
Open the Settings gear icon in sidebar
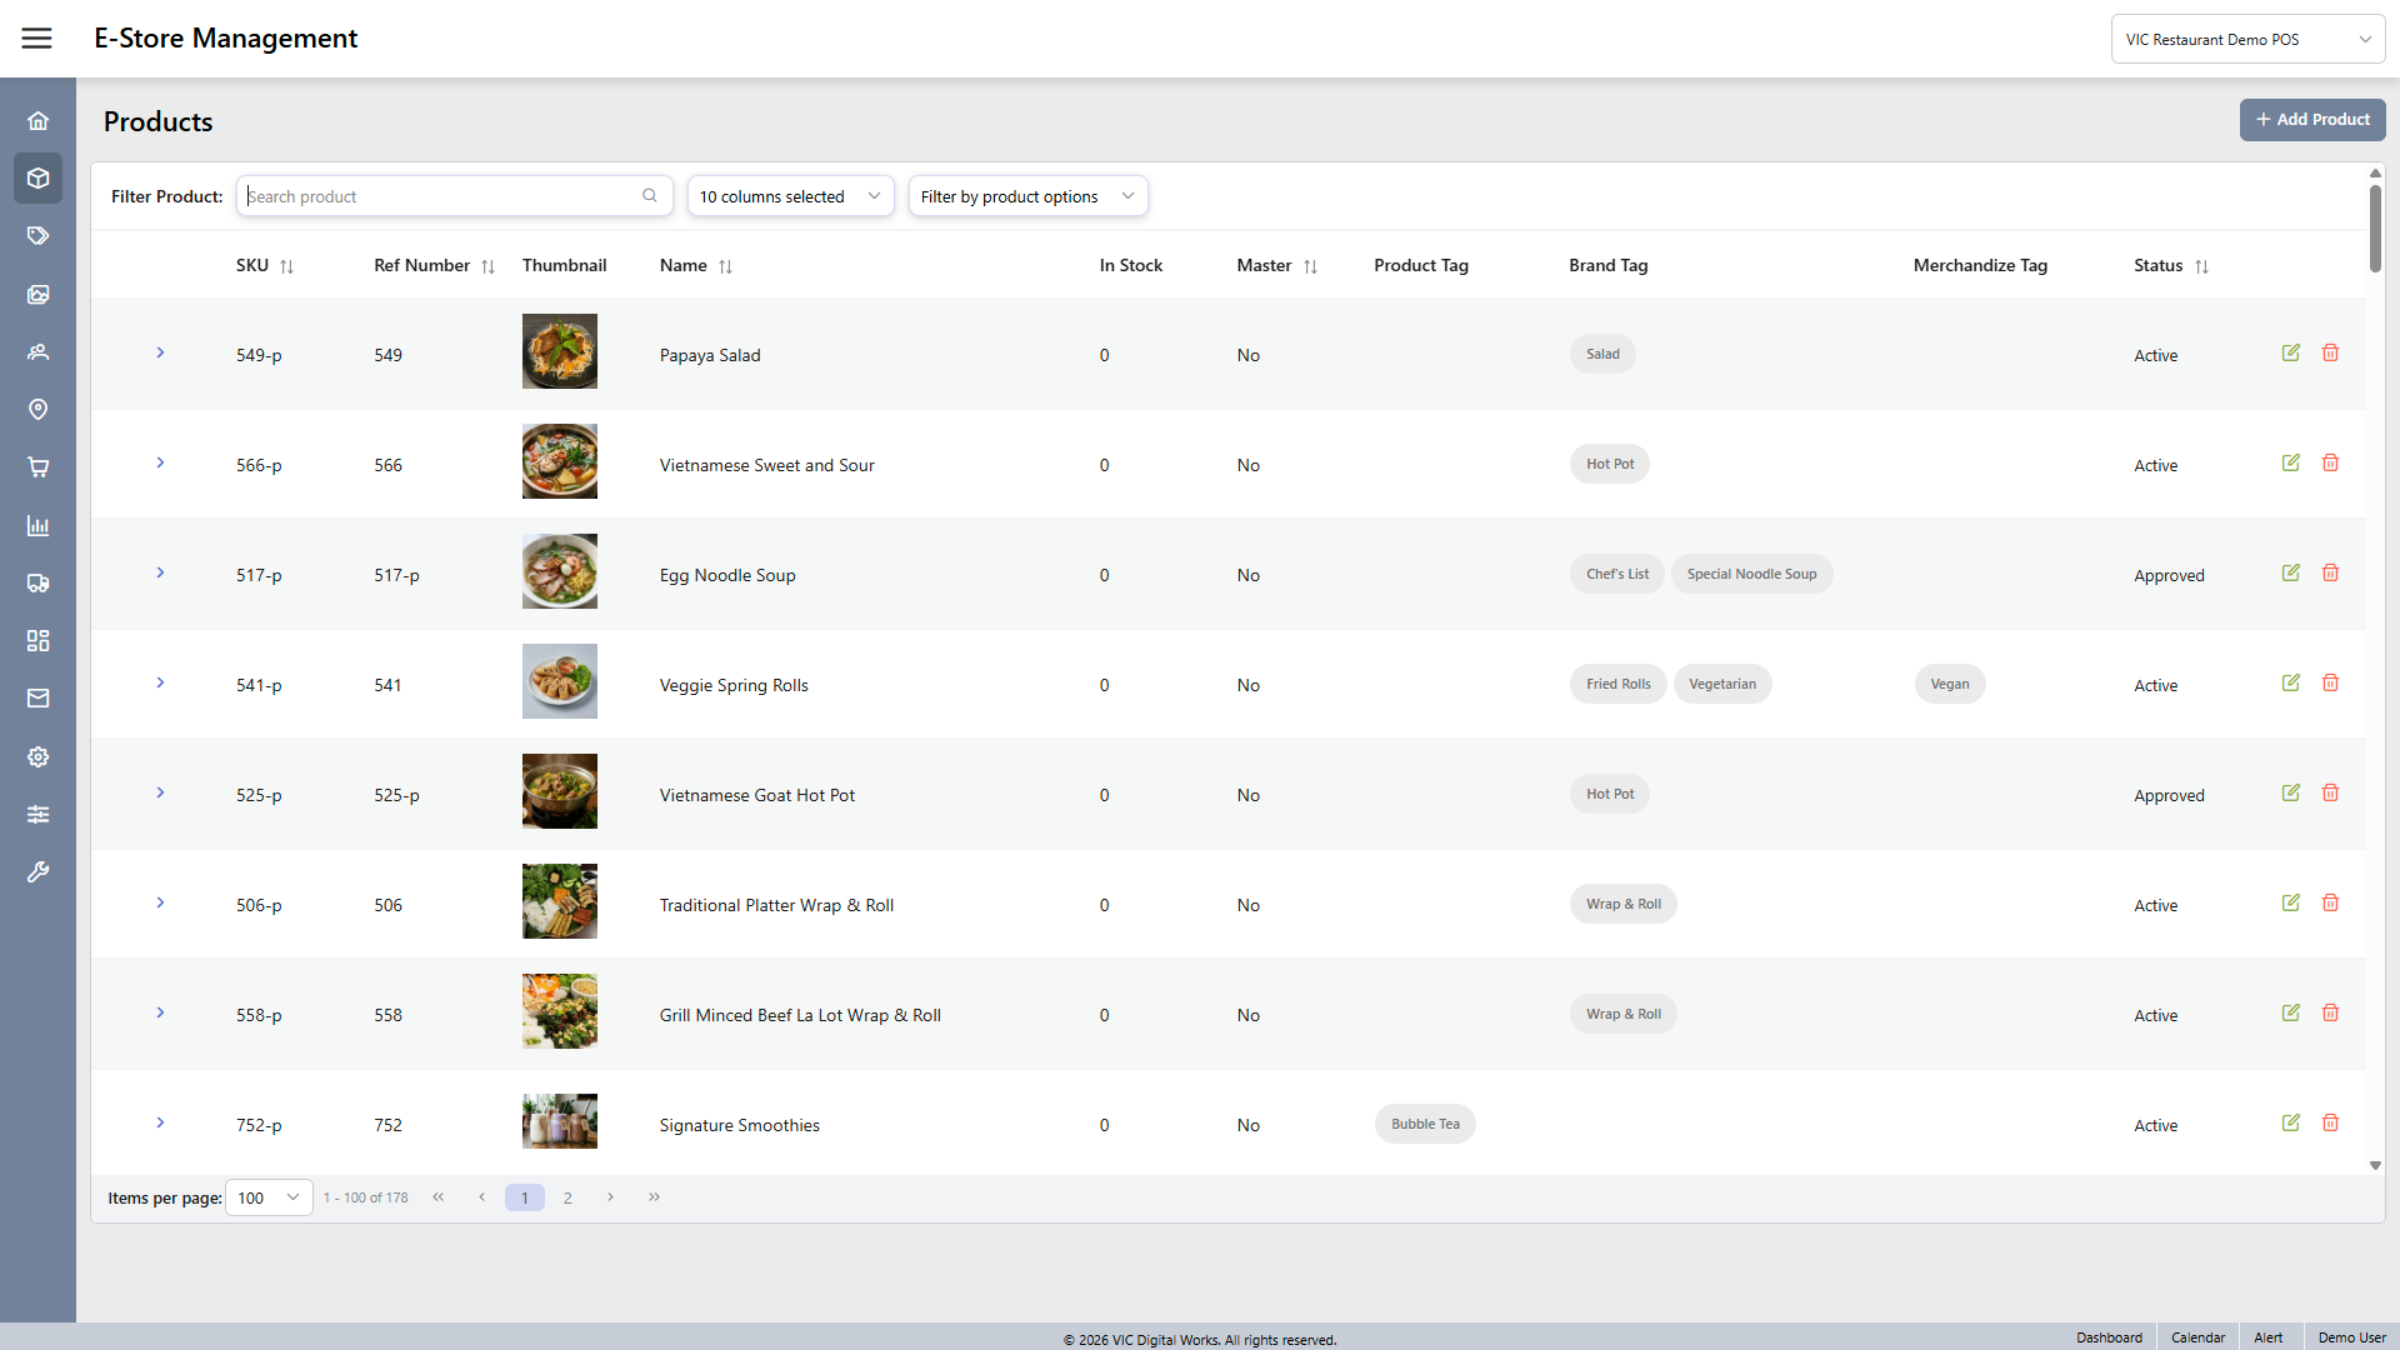[38, 756]
